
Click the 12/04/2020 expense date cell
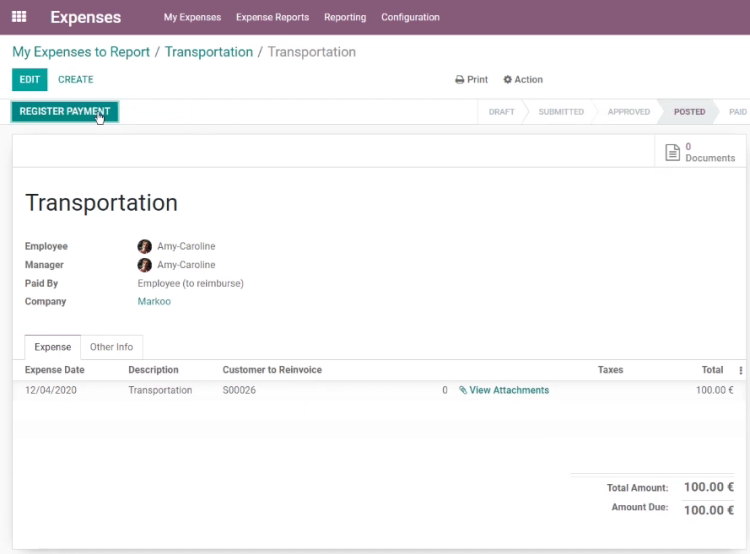(51, 390)
